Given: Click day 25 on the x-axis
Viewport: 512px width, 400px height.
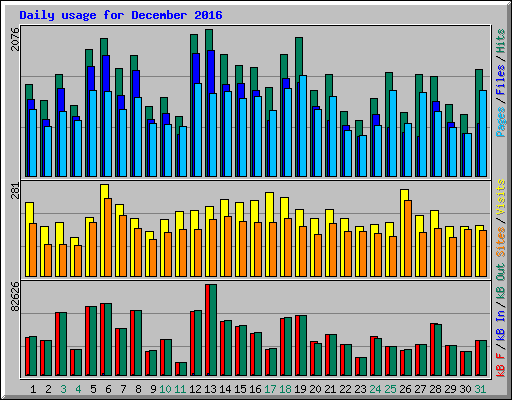Looking at the screenshot, I should (390, 389).
